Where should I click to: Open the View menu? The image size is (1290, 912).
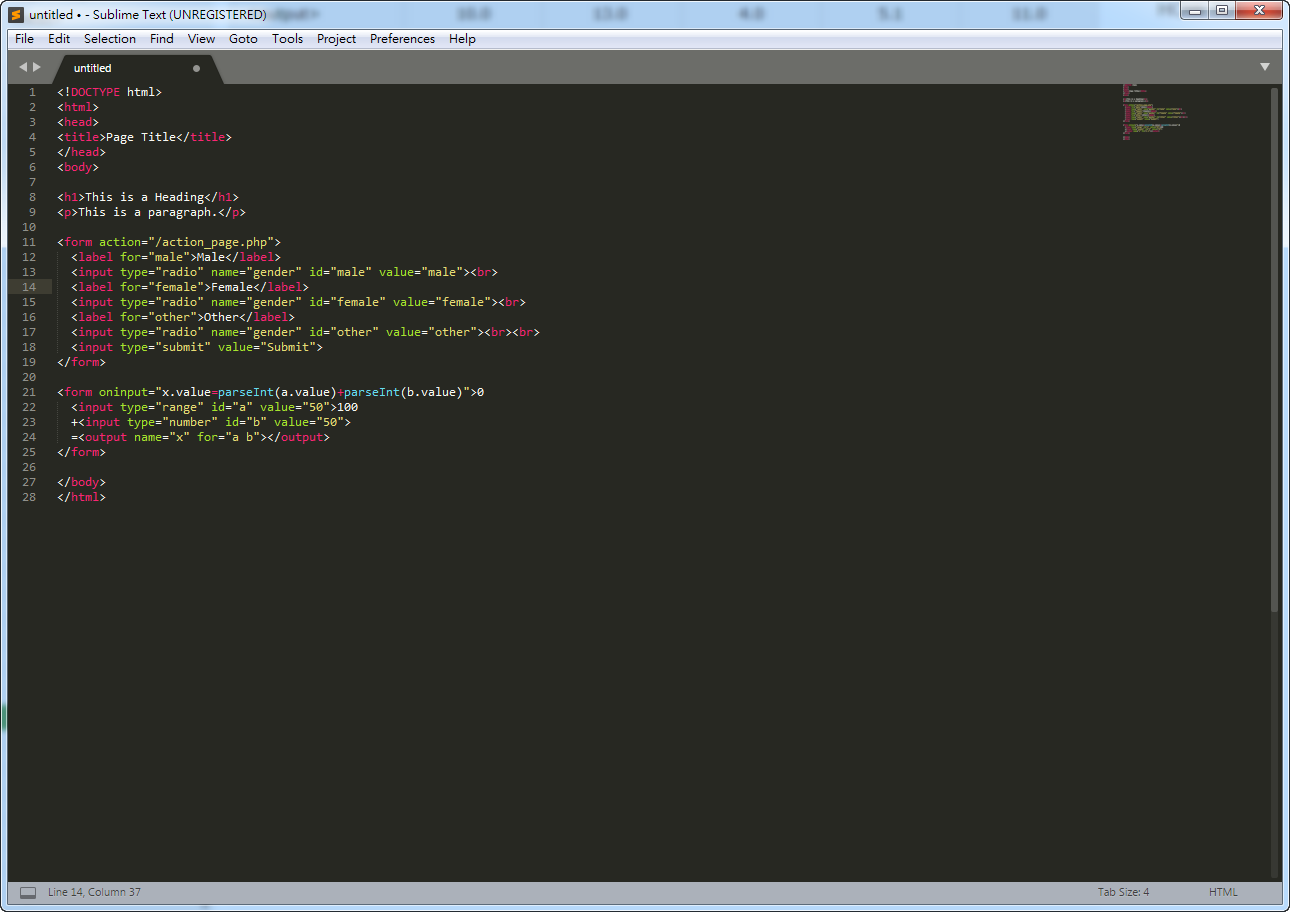[x=201, y=39]
